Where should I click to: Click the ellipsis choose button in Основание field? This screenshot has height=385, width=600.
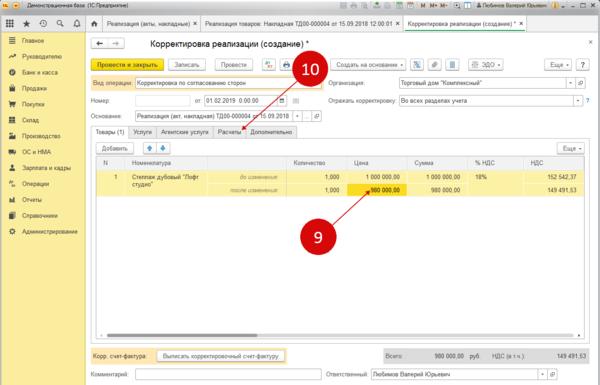pyautogui.click(x=307, y=116)
